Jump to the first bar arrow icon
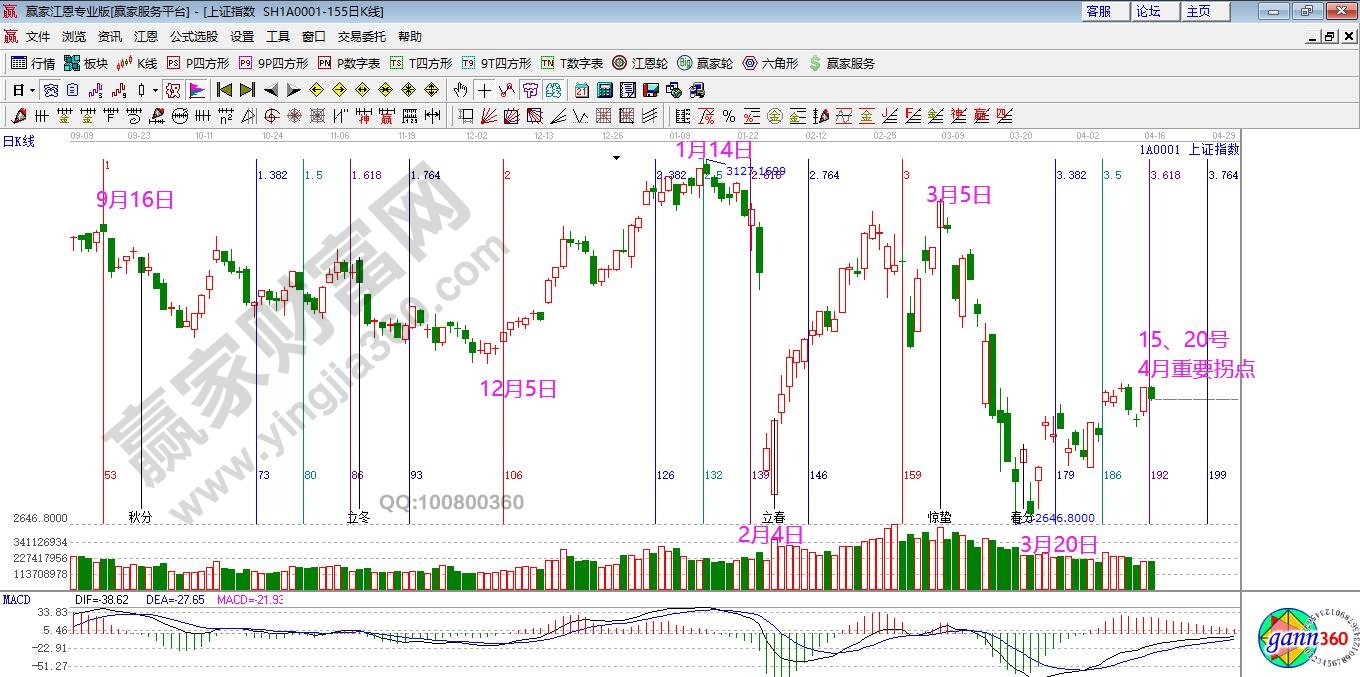Viewport: 1360px width, 677px height. [224, 90]
